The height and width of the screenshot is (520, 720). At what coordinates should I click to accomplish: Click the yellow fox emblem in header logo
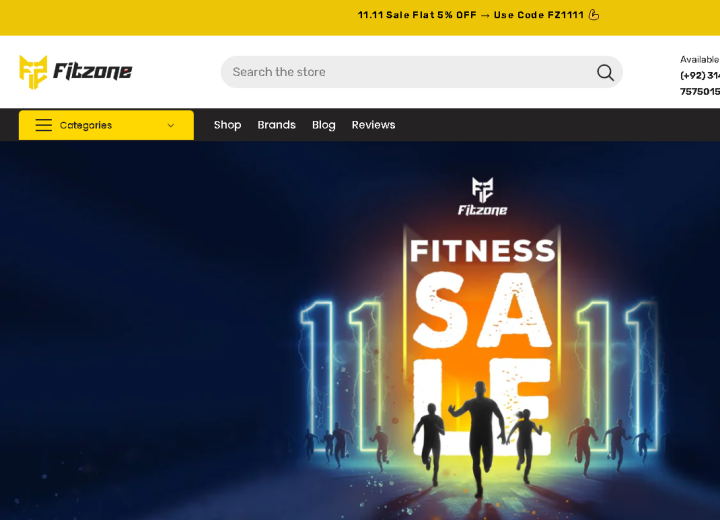tap(33, 72)
